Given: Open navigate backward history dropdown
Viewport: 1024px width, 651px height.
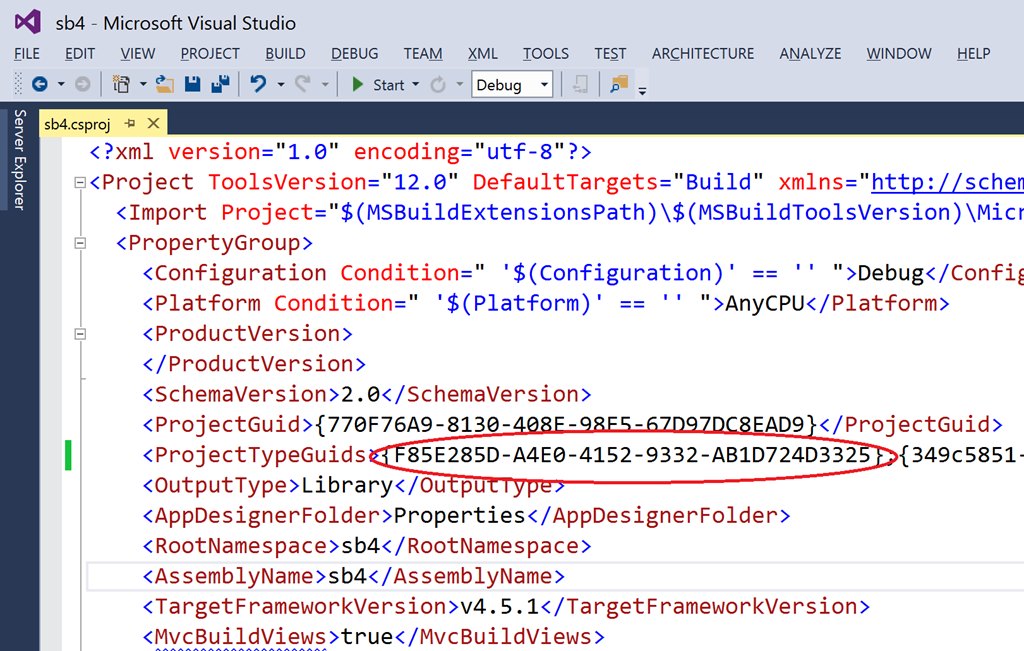Looking at the screenshot, I should tap(61, 84).
